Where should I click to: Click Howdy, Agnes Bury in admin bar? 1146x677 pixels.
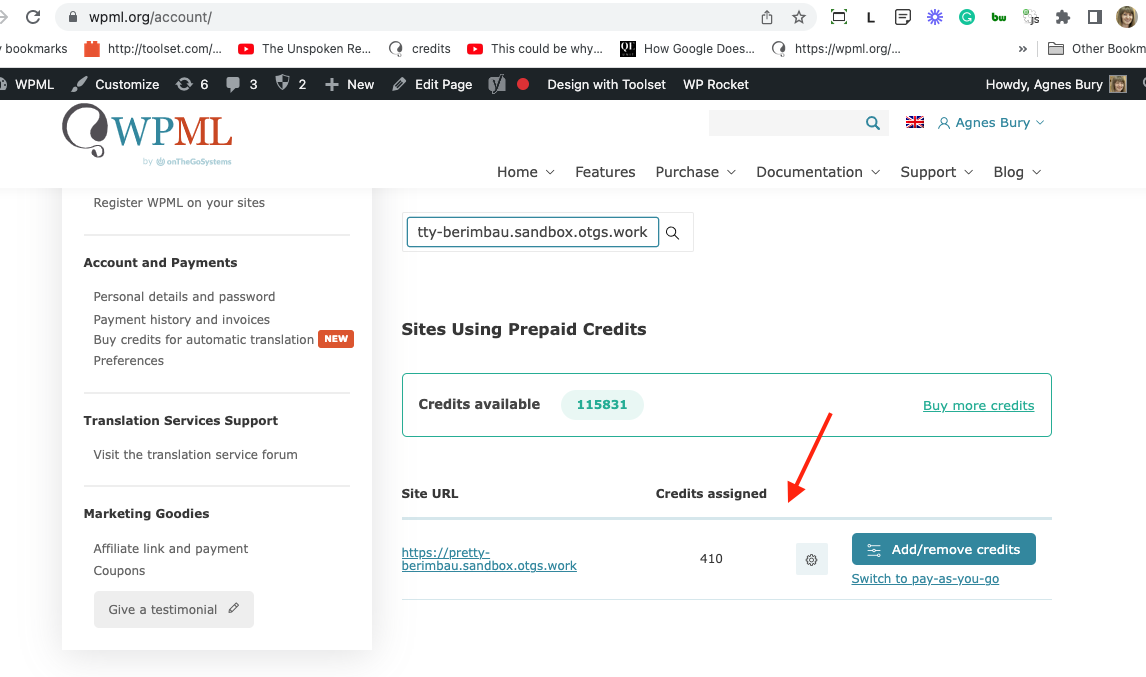[1055, 84]
